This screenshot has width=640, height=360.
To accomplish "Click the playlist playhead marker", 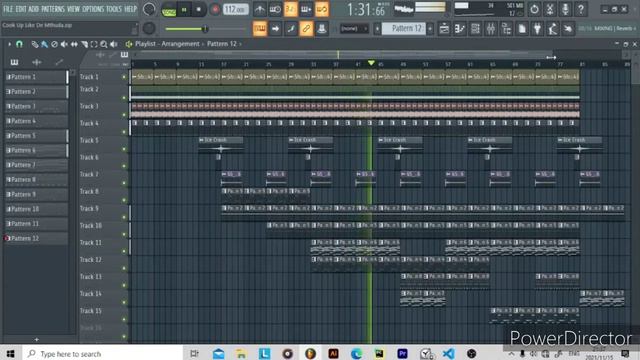I will [x=371, y=63].
